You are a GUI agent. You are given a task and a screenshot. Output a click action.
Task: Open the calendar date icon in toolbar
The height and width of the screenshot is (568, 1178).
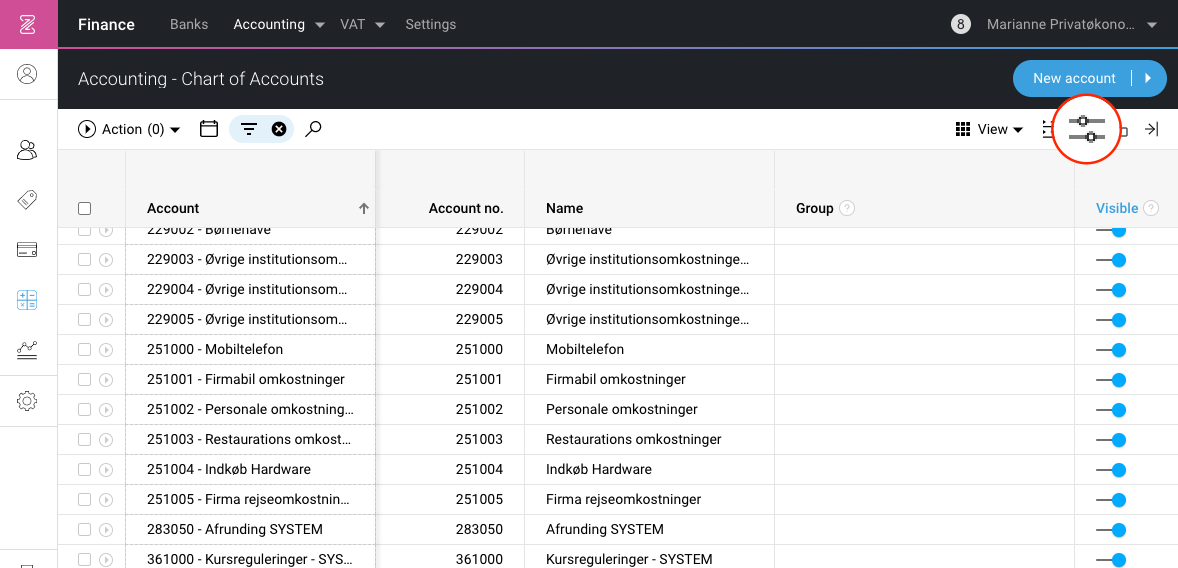(x=209, y=129)
